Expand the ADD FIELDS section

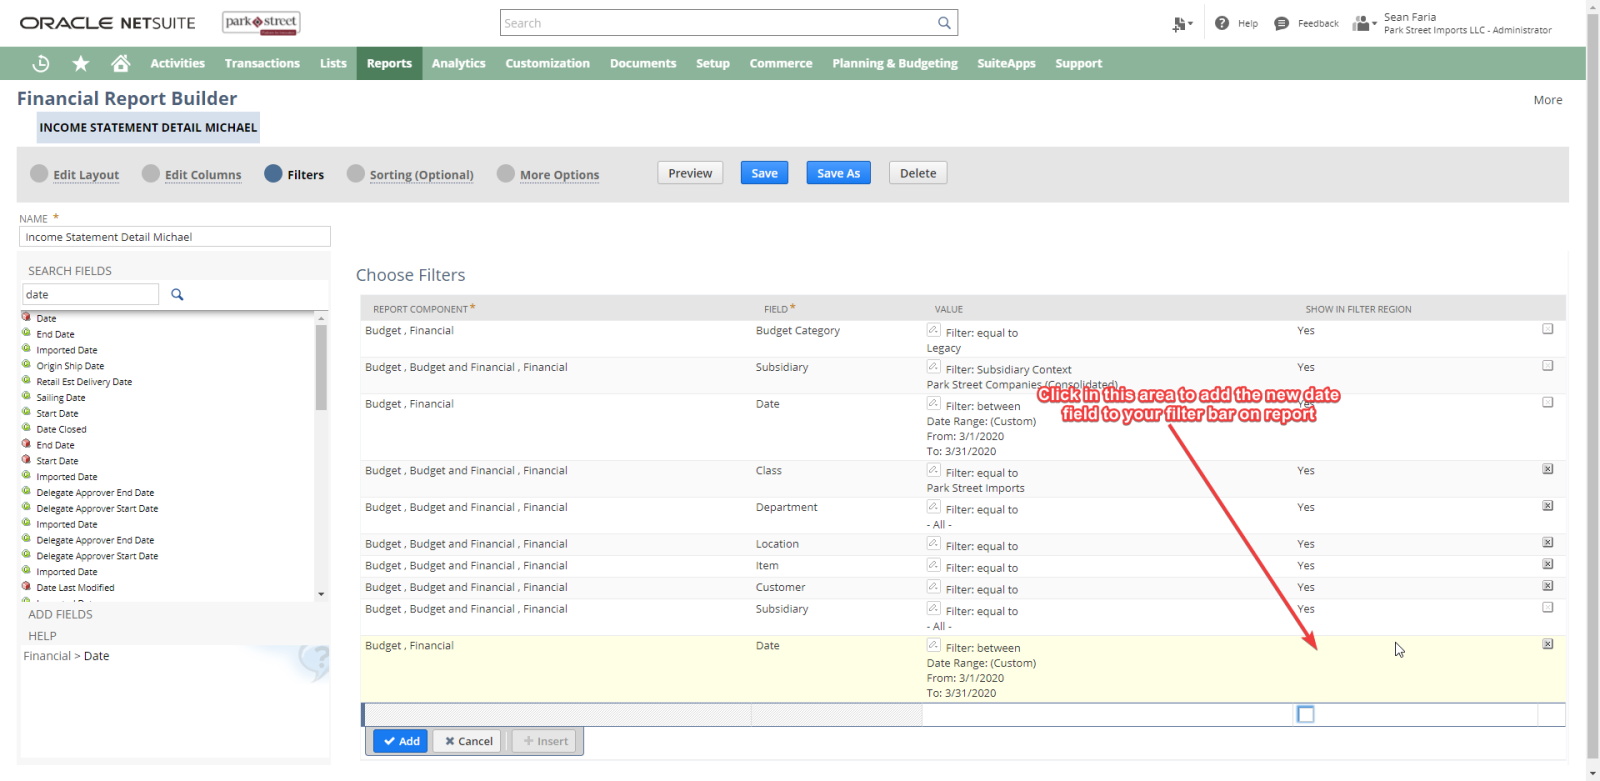(x=60, y=615)
